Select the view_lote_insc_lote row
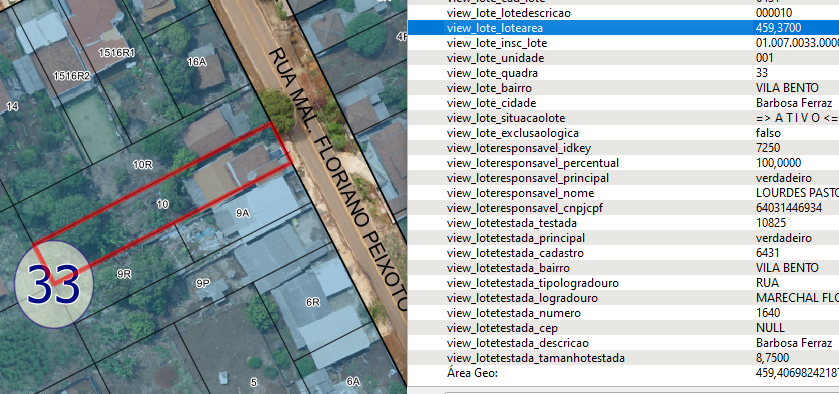 pos(623,43)
